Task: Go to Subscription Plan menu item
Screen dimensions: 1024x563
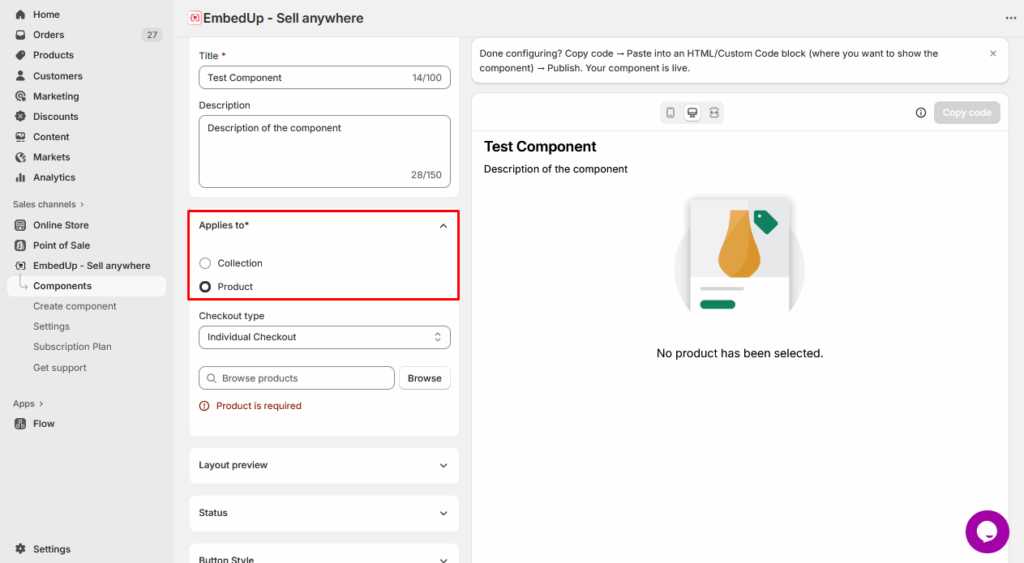Action: [x=72, y=347]
